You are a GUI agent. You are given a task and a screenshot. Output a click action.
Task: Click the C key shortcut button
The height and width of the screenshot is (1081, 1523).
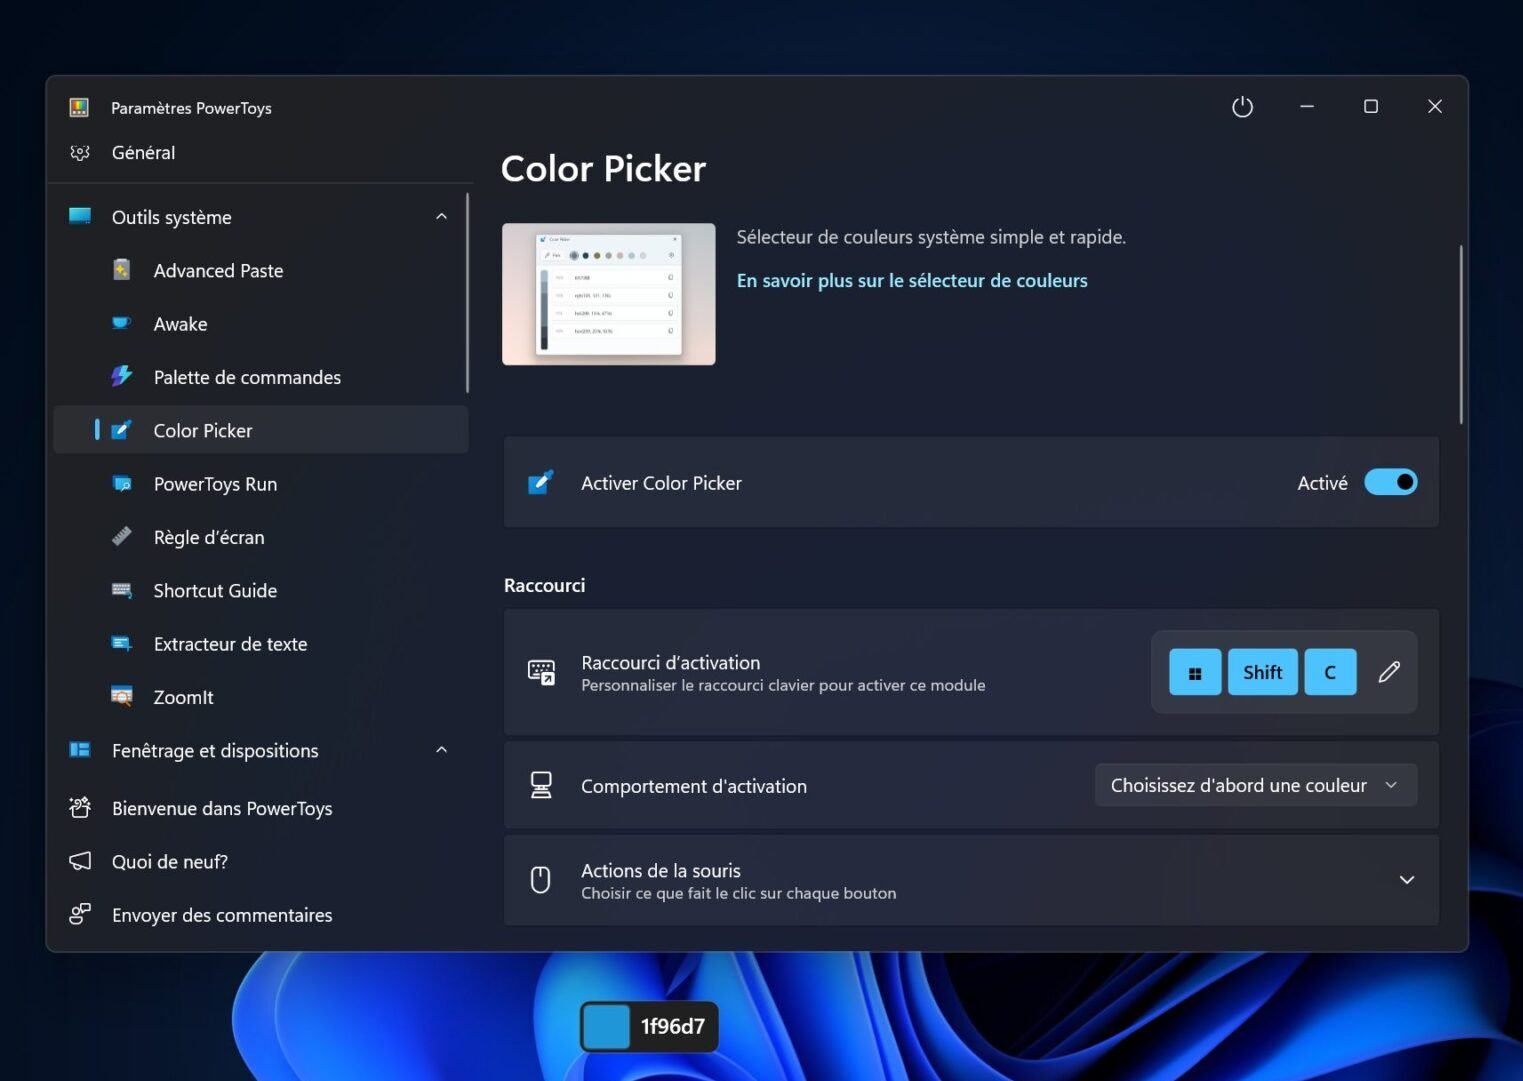coord(1330,672)
